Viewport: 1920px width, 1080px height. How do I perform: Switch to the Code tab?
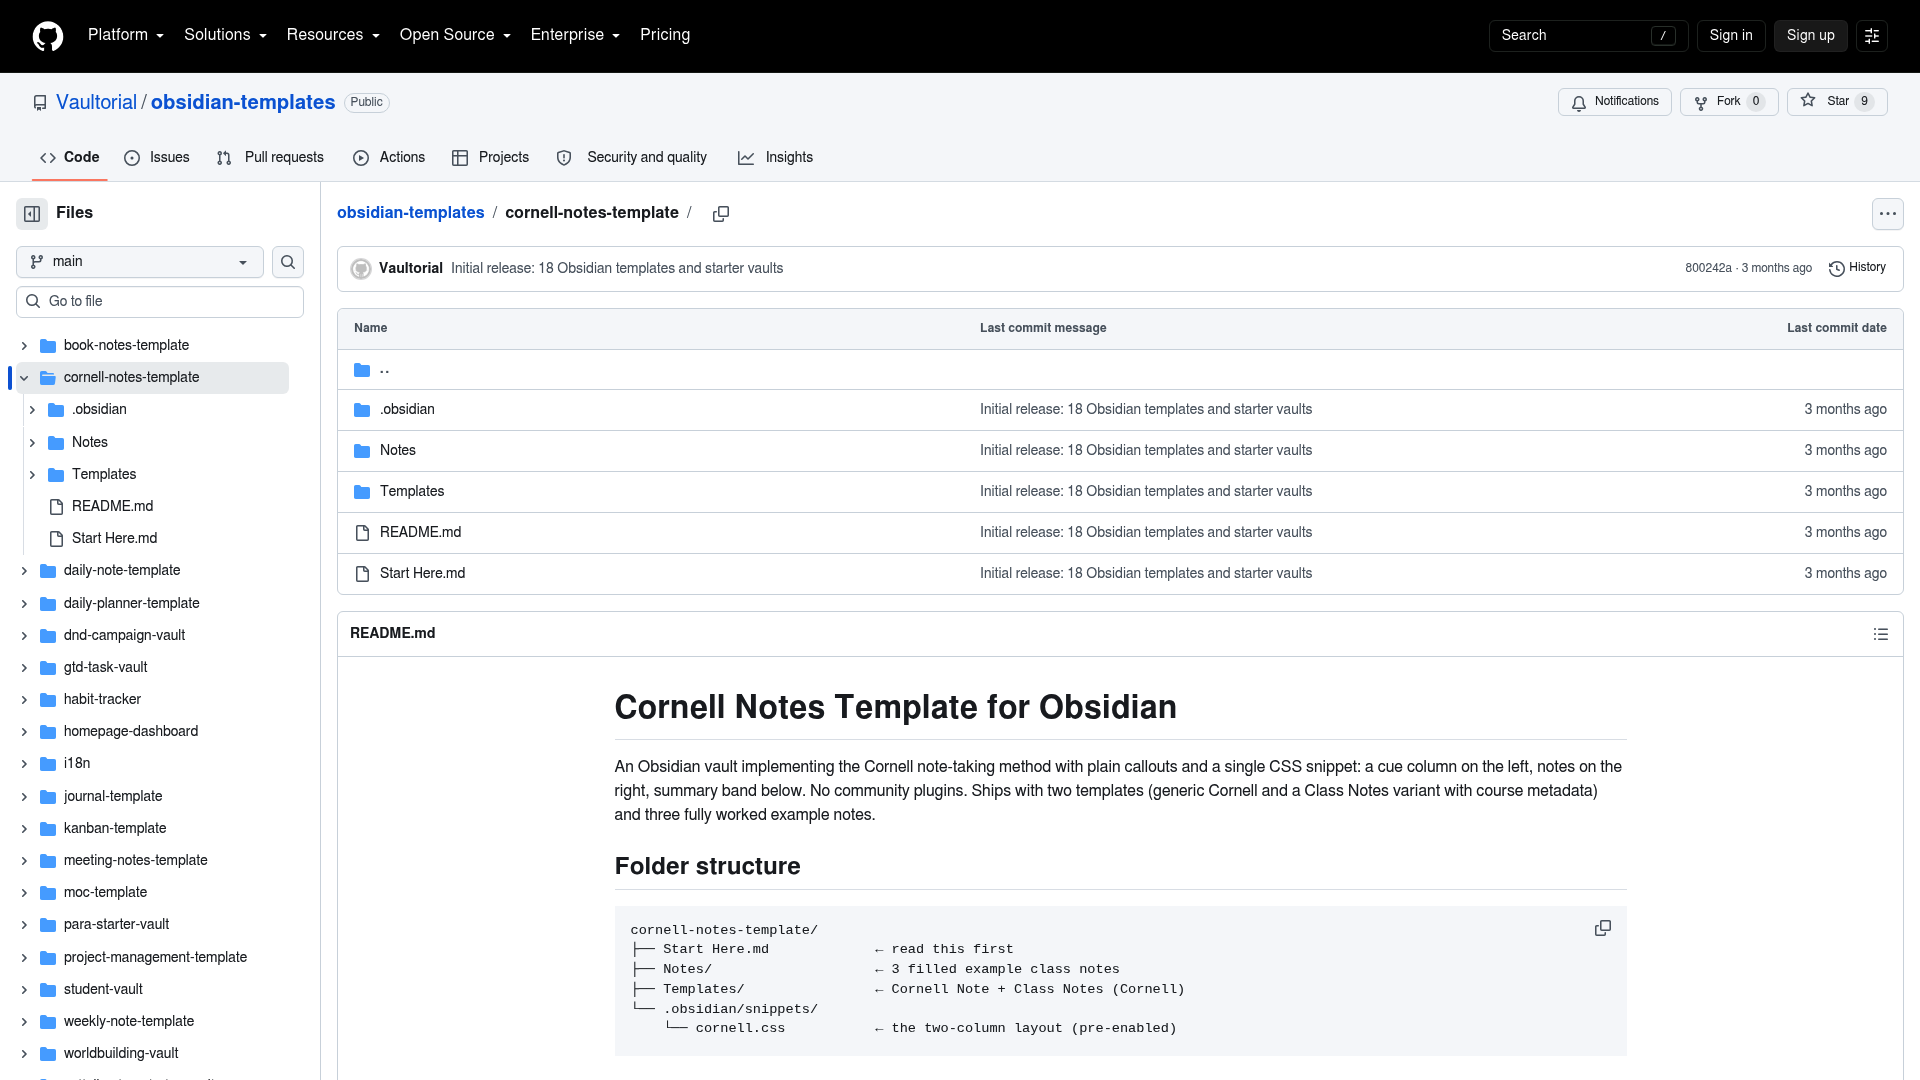[x=70, y=158]
